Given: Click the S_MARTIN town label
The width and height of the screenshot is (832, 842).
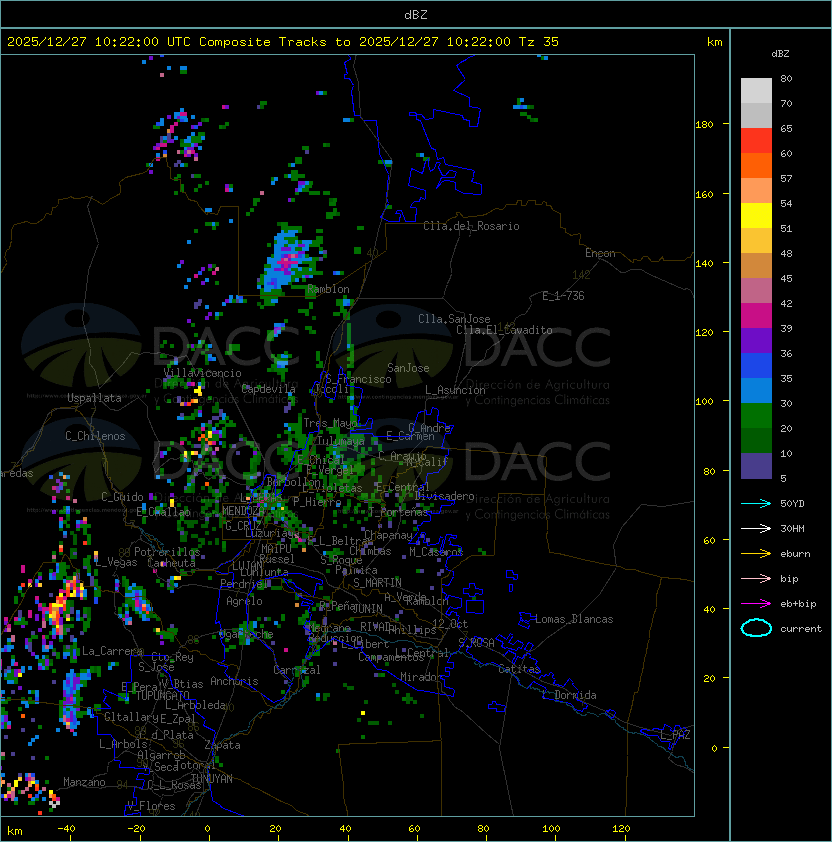Looking at the screenshot, I should click(377, 582).
